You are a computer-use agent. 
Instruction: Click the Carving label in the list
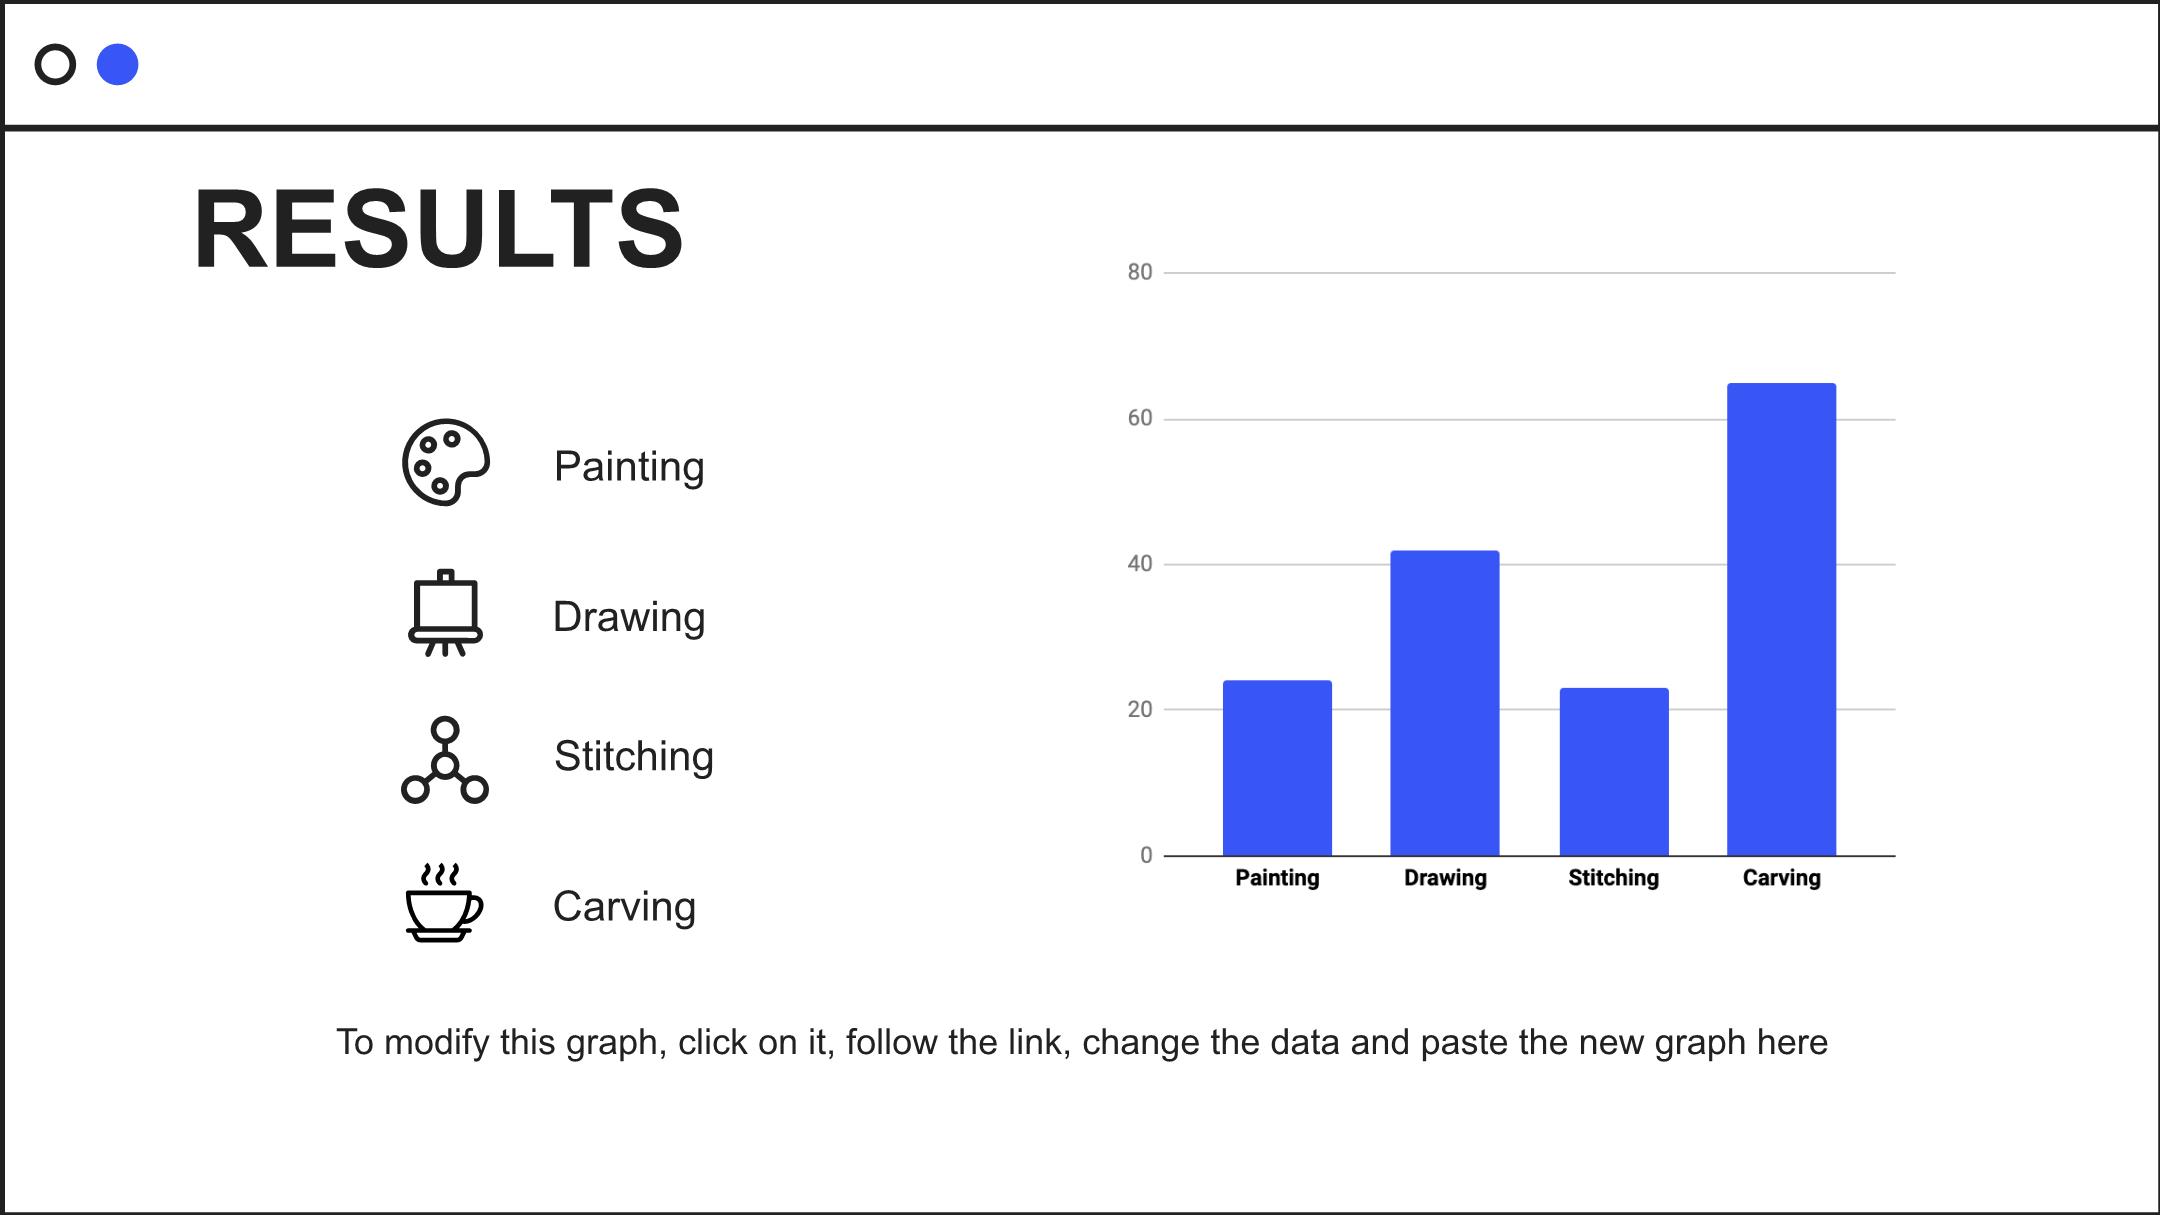coord(624,906)
